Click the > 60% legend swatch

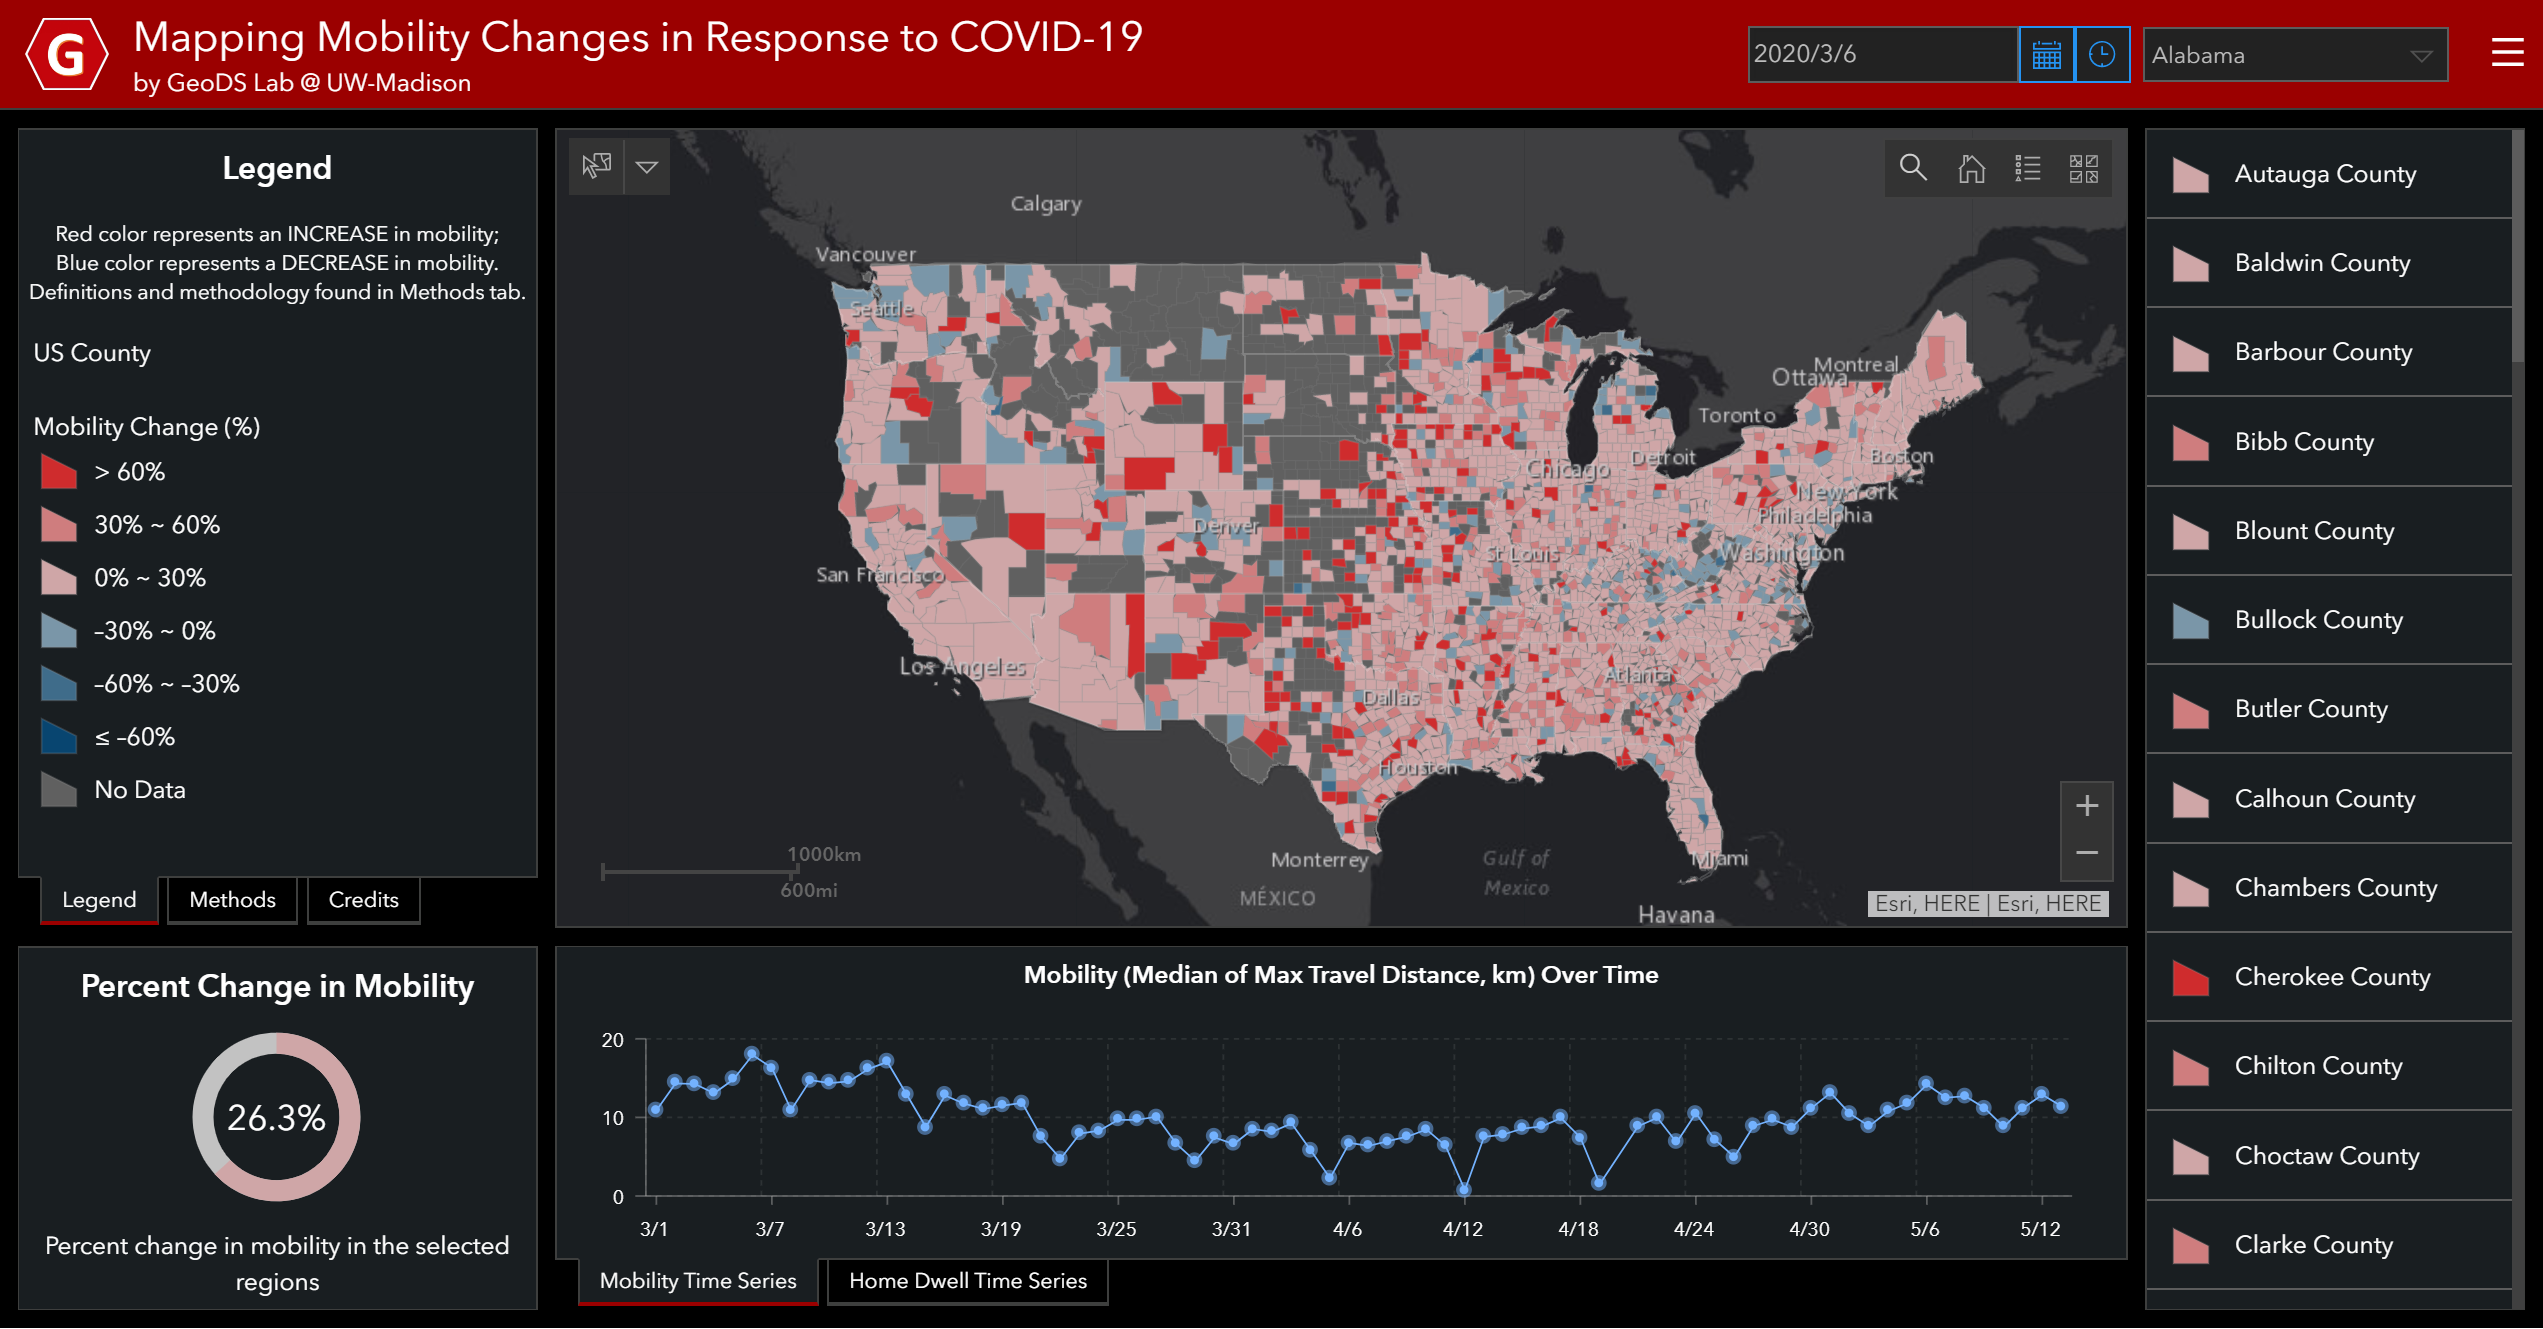point(59,471)
